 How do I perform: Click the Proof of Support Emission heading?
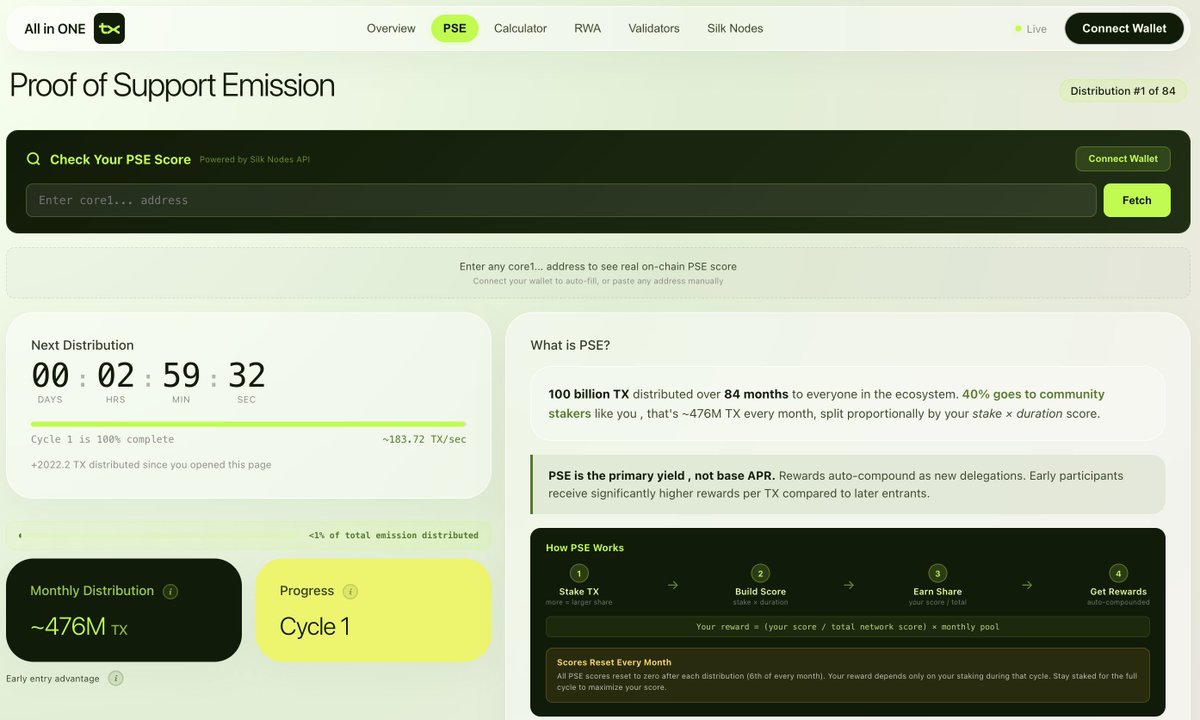coord(172,86)
